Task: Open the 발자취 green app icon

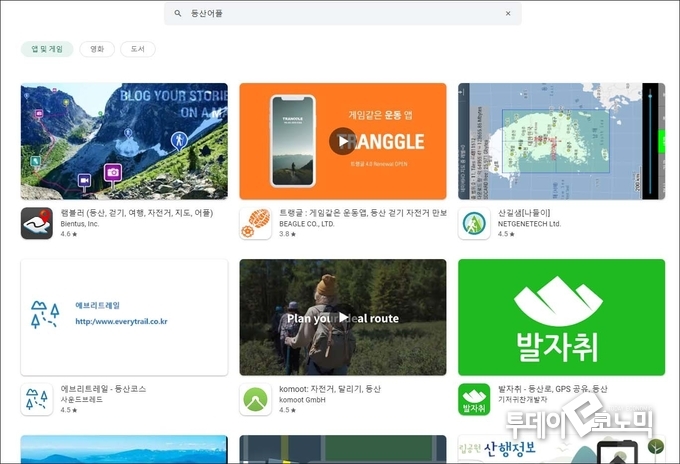Action: coord(474,399)
